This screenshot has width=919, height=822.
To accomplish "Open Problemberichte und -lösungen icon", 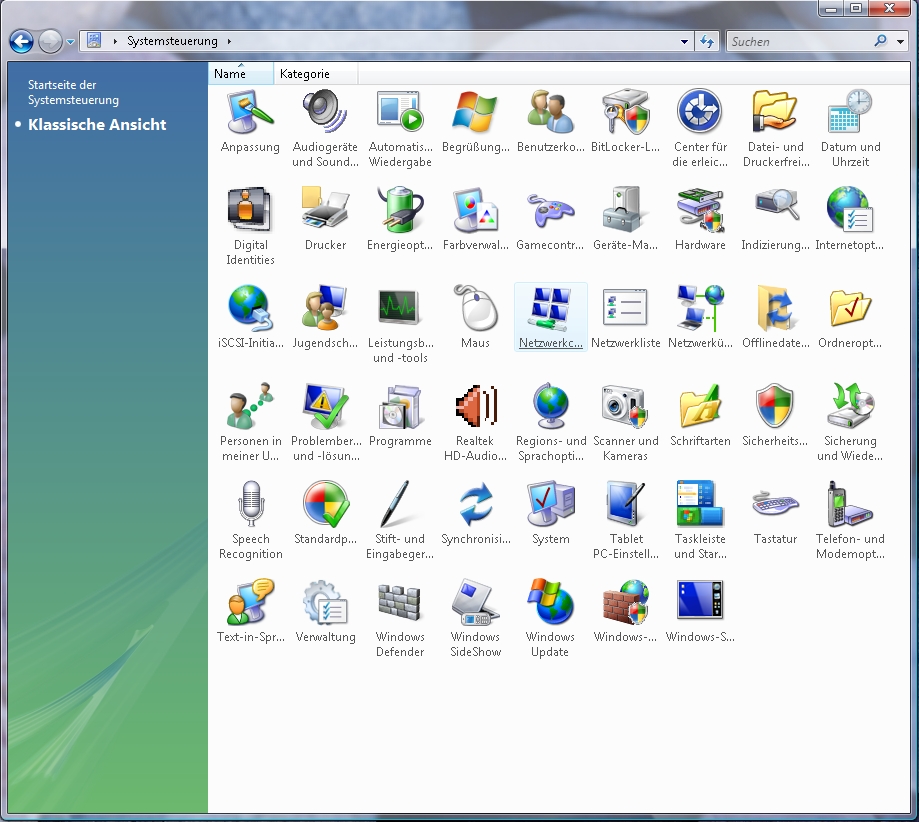I will pyautogui.click(x=325, y=405).
